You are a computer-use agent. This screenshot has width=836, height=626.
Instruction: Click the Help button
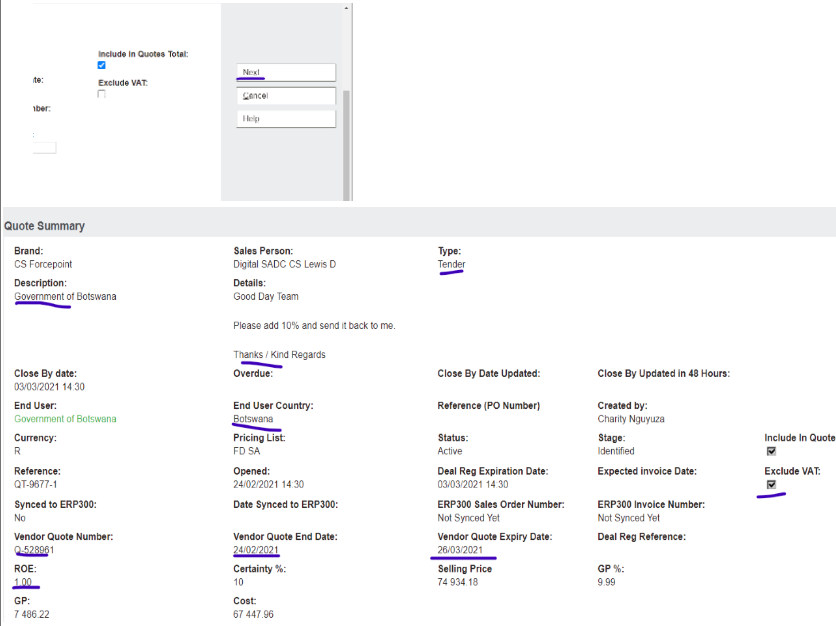click(x=286, y=119)
